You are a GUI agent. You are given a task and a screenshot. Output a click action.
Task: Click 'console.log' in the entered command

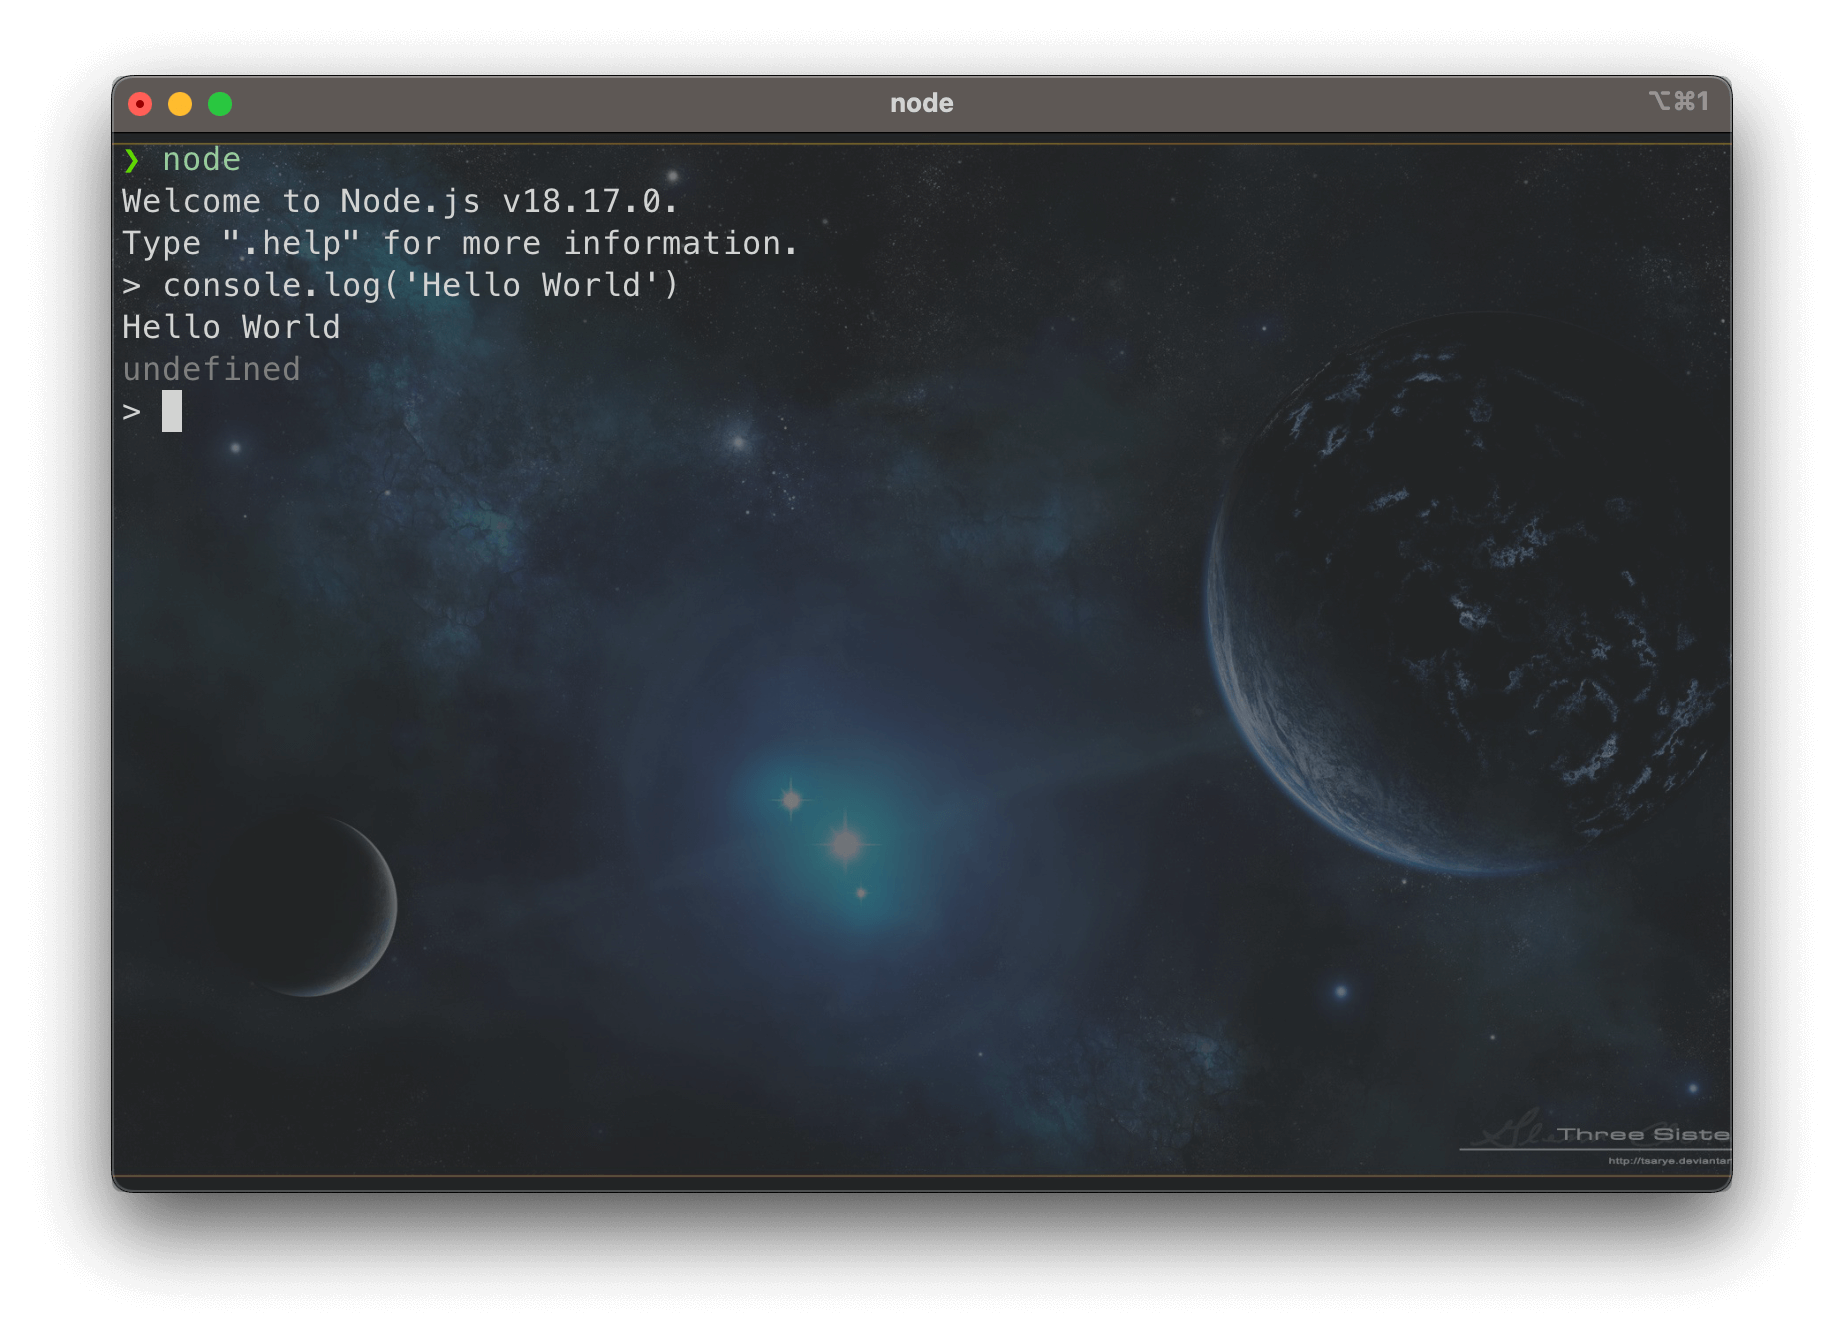[271, 286]
